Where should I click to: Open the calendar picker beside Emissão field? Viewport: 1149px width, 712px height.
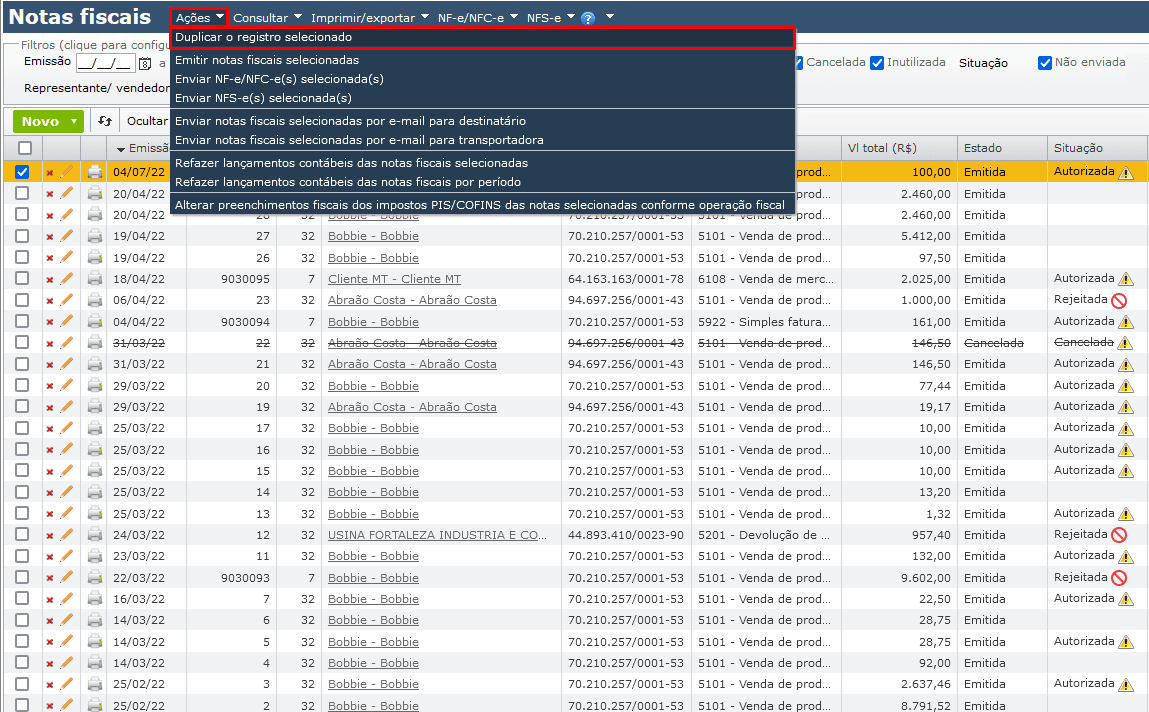pyautogui.click(x=143, y=63)
